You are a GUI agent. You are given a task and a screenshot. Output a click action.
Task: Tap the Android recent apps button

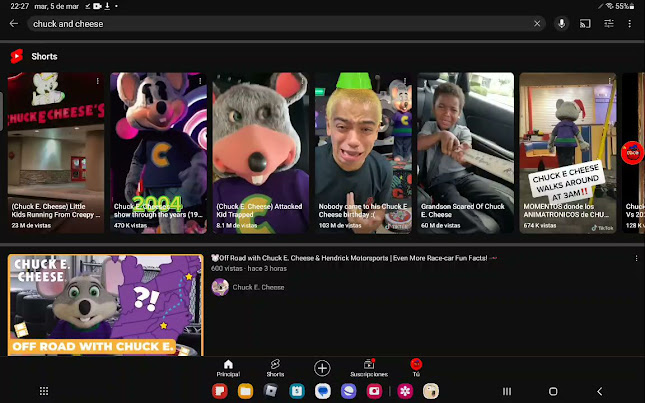pos(507,391)
